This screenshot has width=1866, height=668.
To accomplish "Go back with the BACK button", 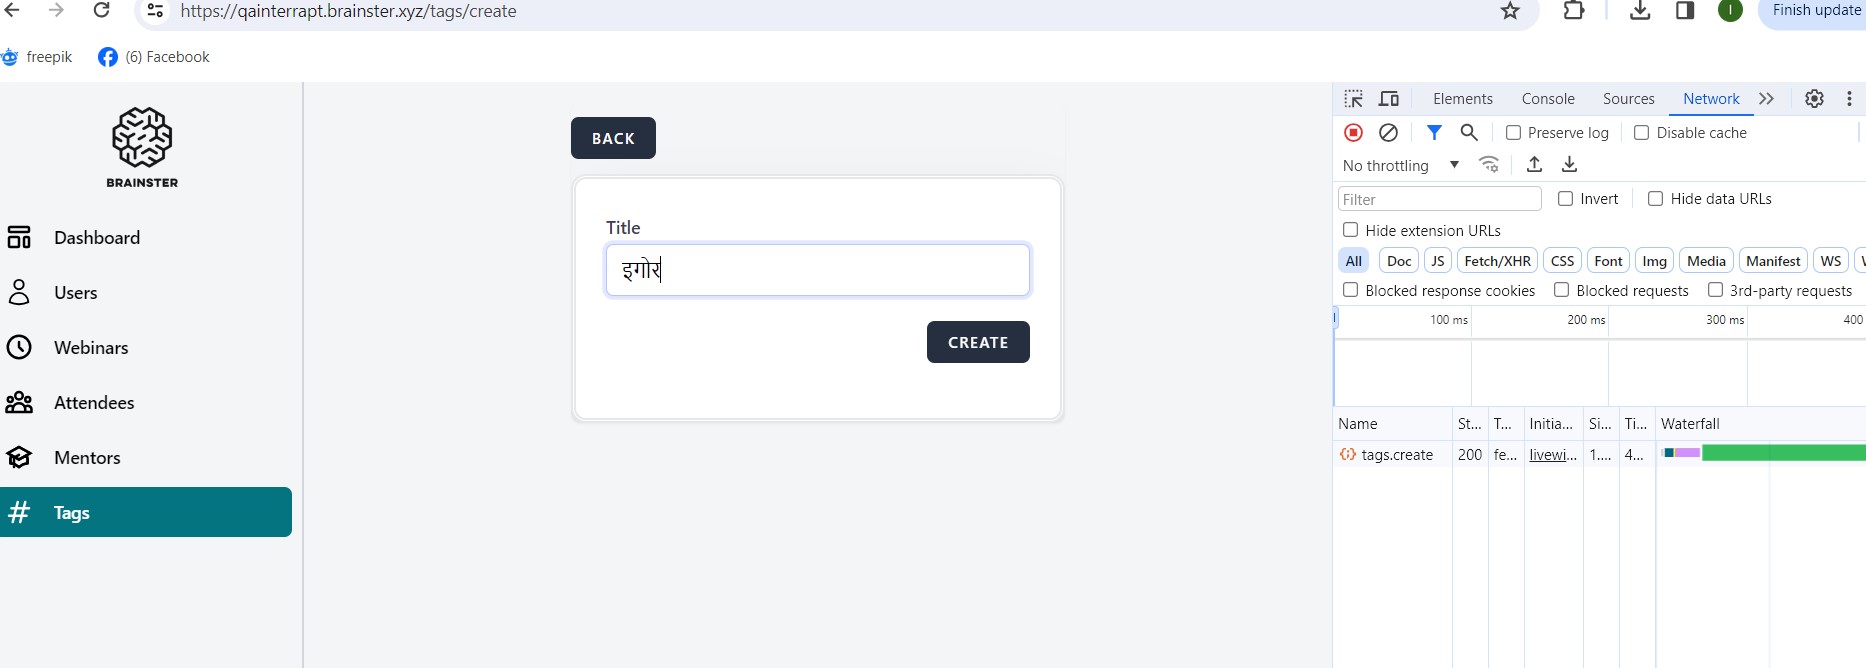I will click(613, 138).
